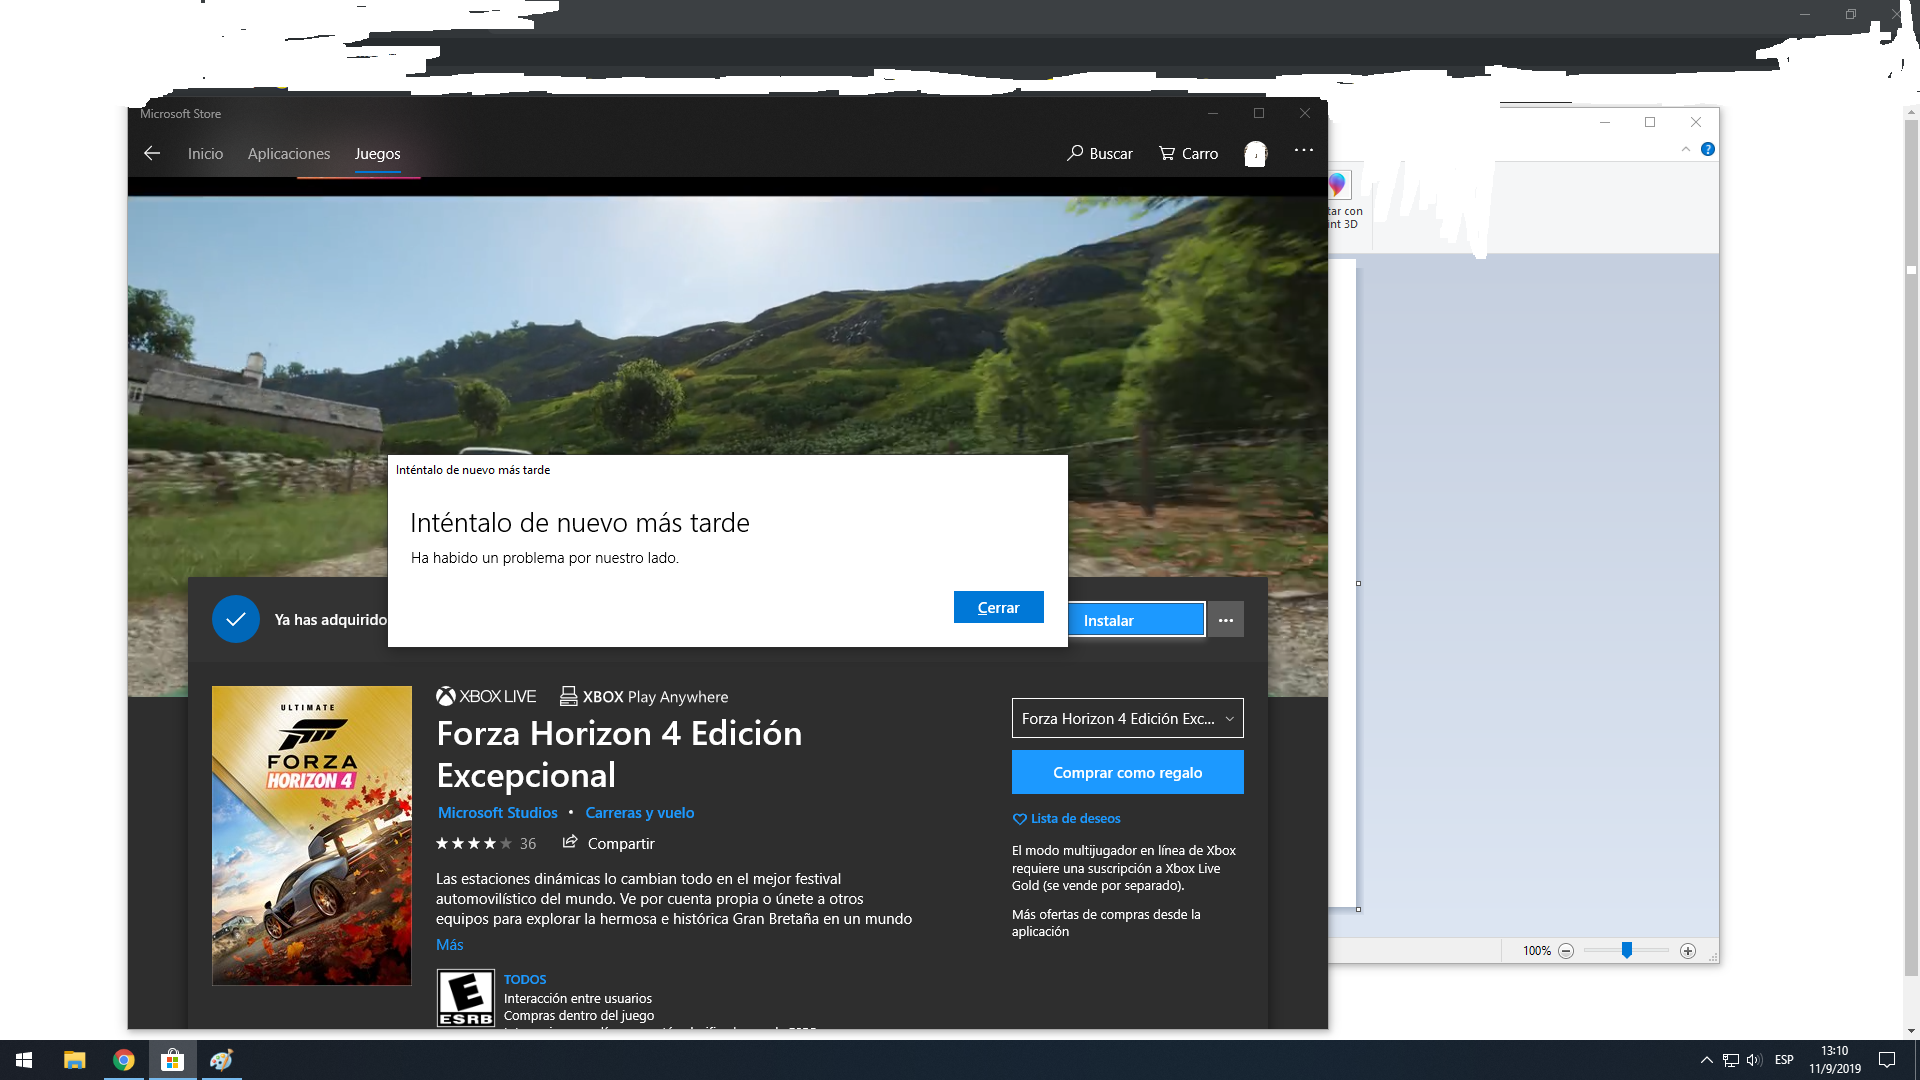Click the Comprar como regalo button
This screenshot has width=1920, height=1080.
coord(1127,772)
